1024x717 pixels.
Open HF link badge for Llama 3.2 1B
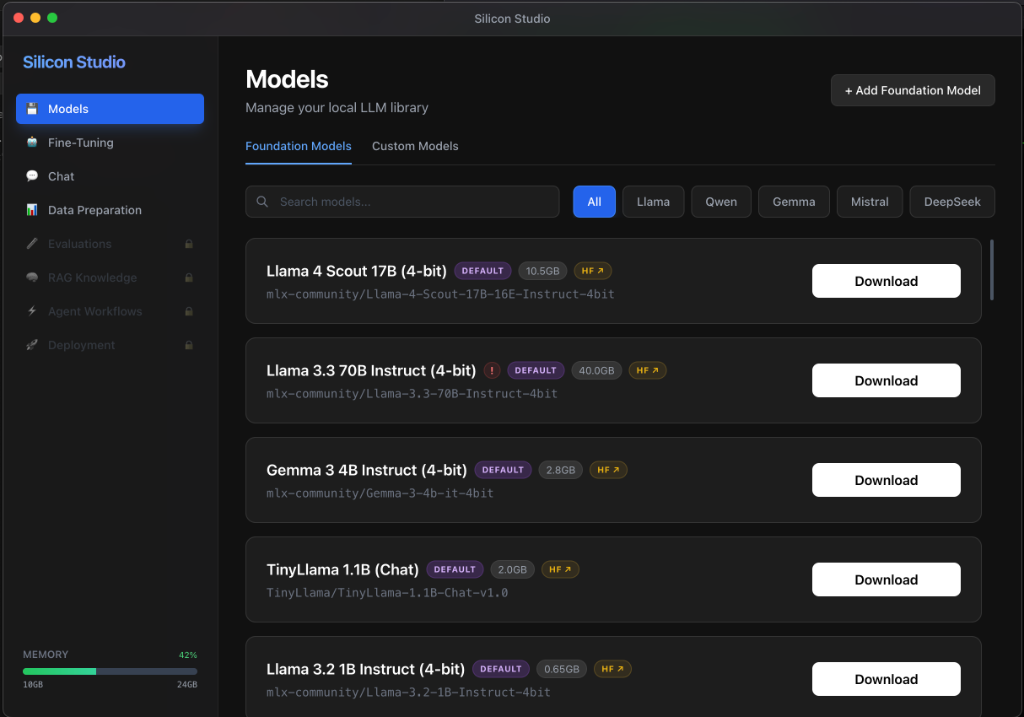pos(613,669)
